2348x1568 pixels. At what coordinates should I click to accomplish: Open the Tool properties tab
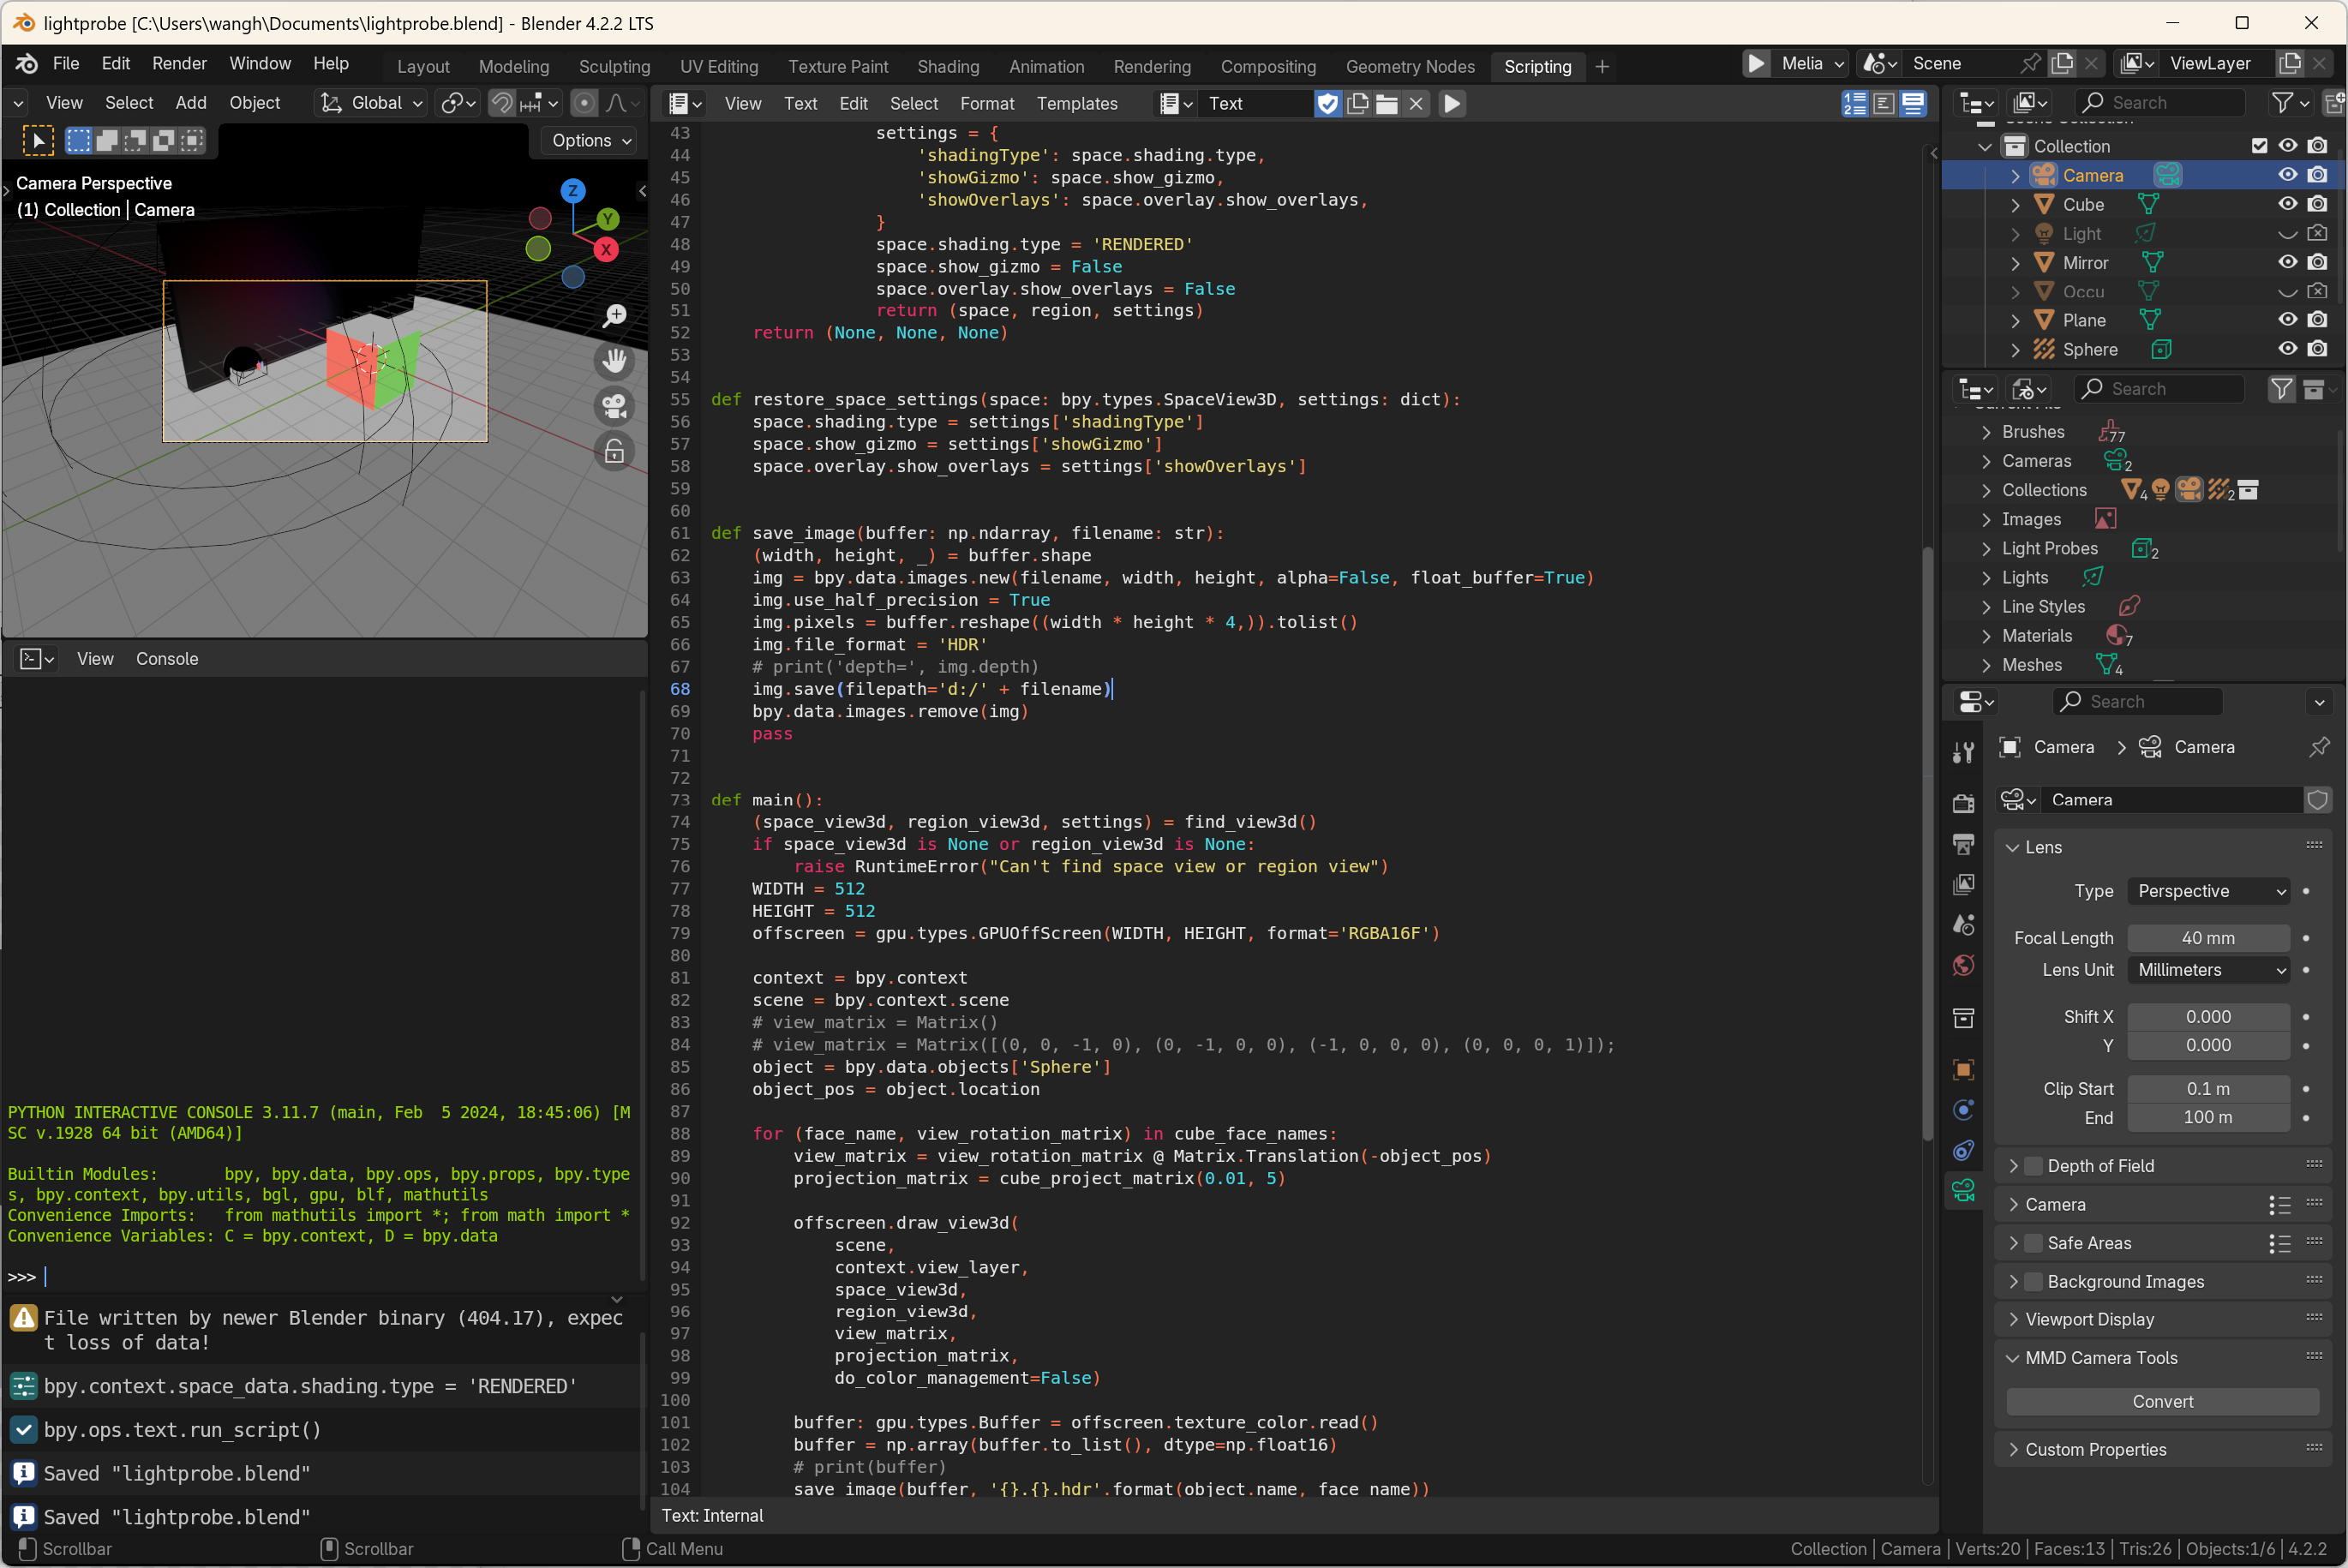[x=1963, y=752]
